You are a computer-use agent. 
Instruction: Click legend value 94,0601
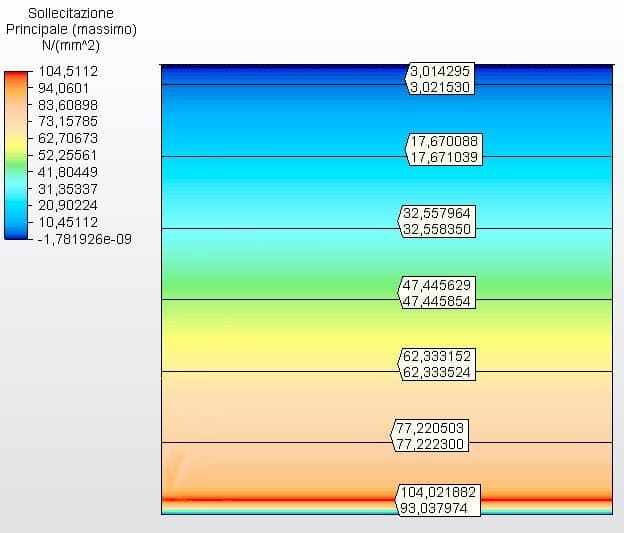coord(63,88)
